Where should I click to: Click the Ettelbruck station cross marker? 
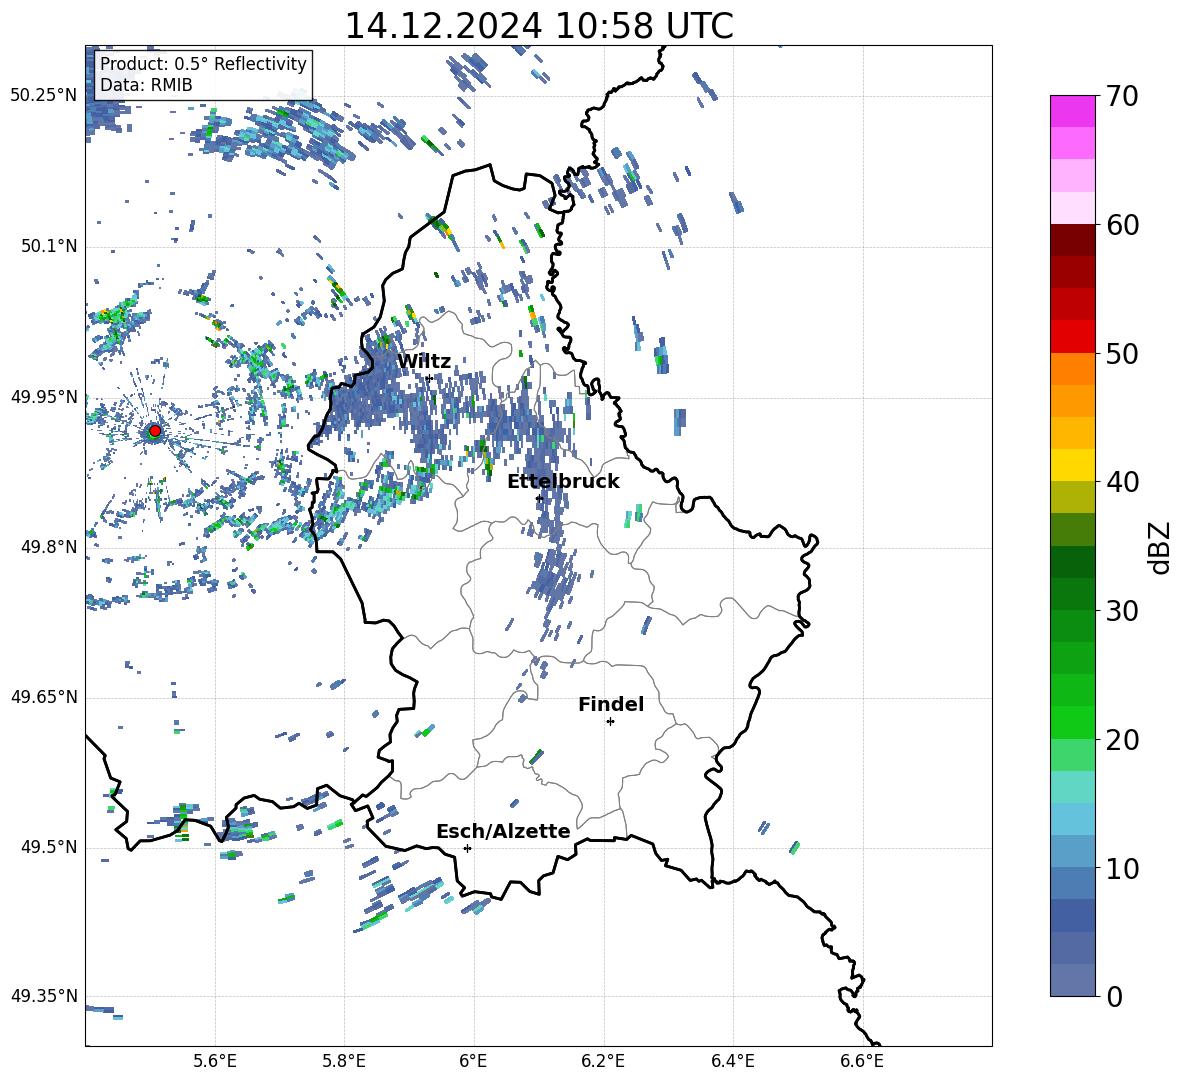click(x=539, y=498)
